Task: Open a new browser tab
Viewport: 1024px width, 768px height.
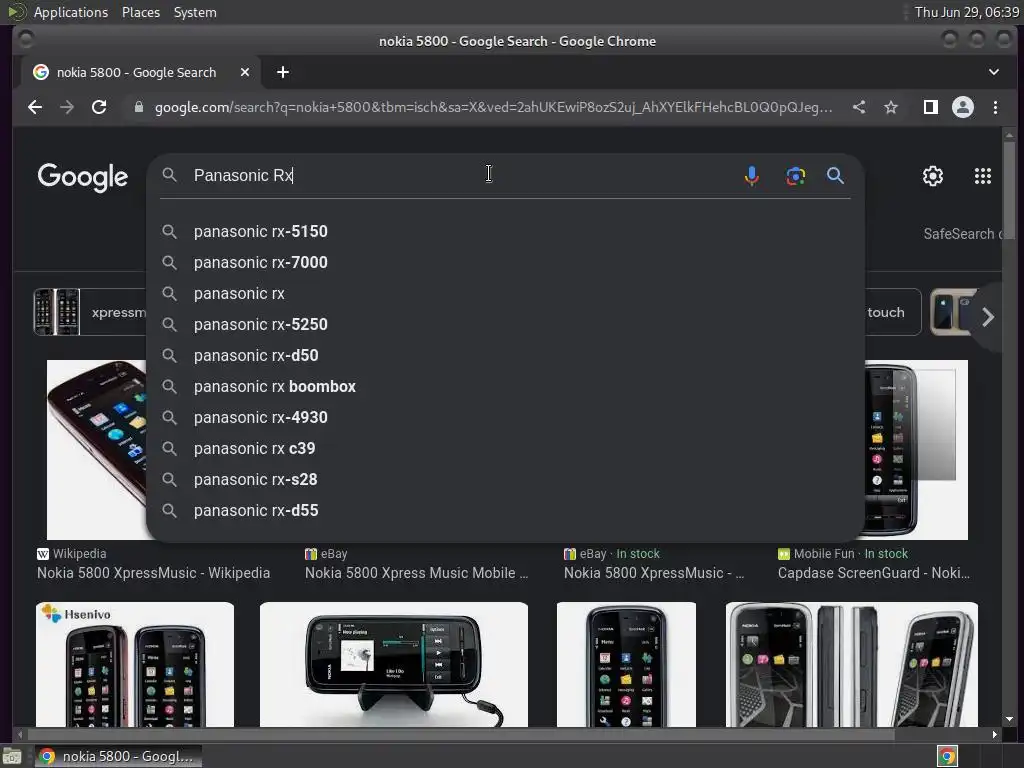Action: 283,72
